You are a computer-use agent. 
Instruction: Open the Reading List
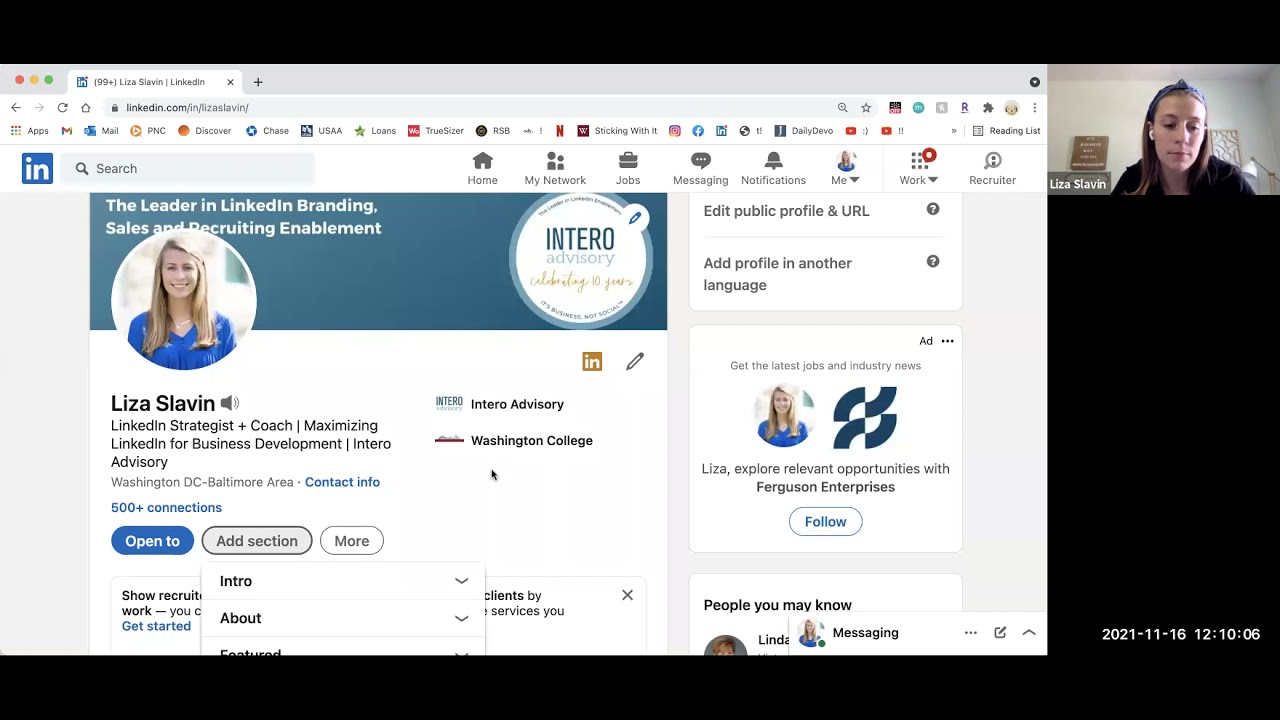[x=1006, y=131]
